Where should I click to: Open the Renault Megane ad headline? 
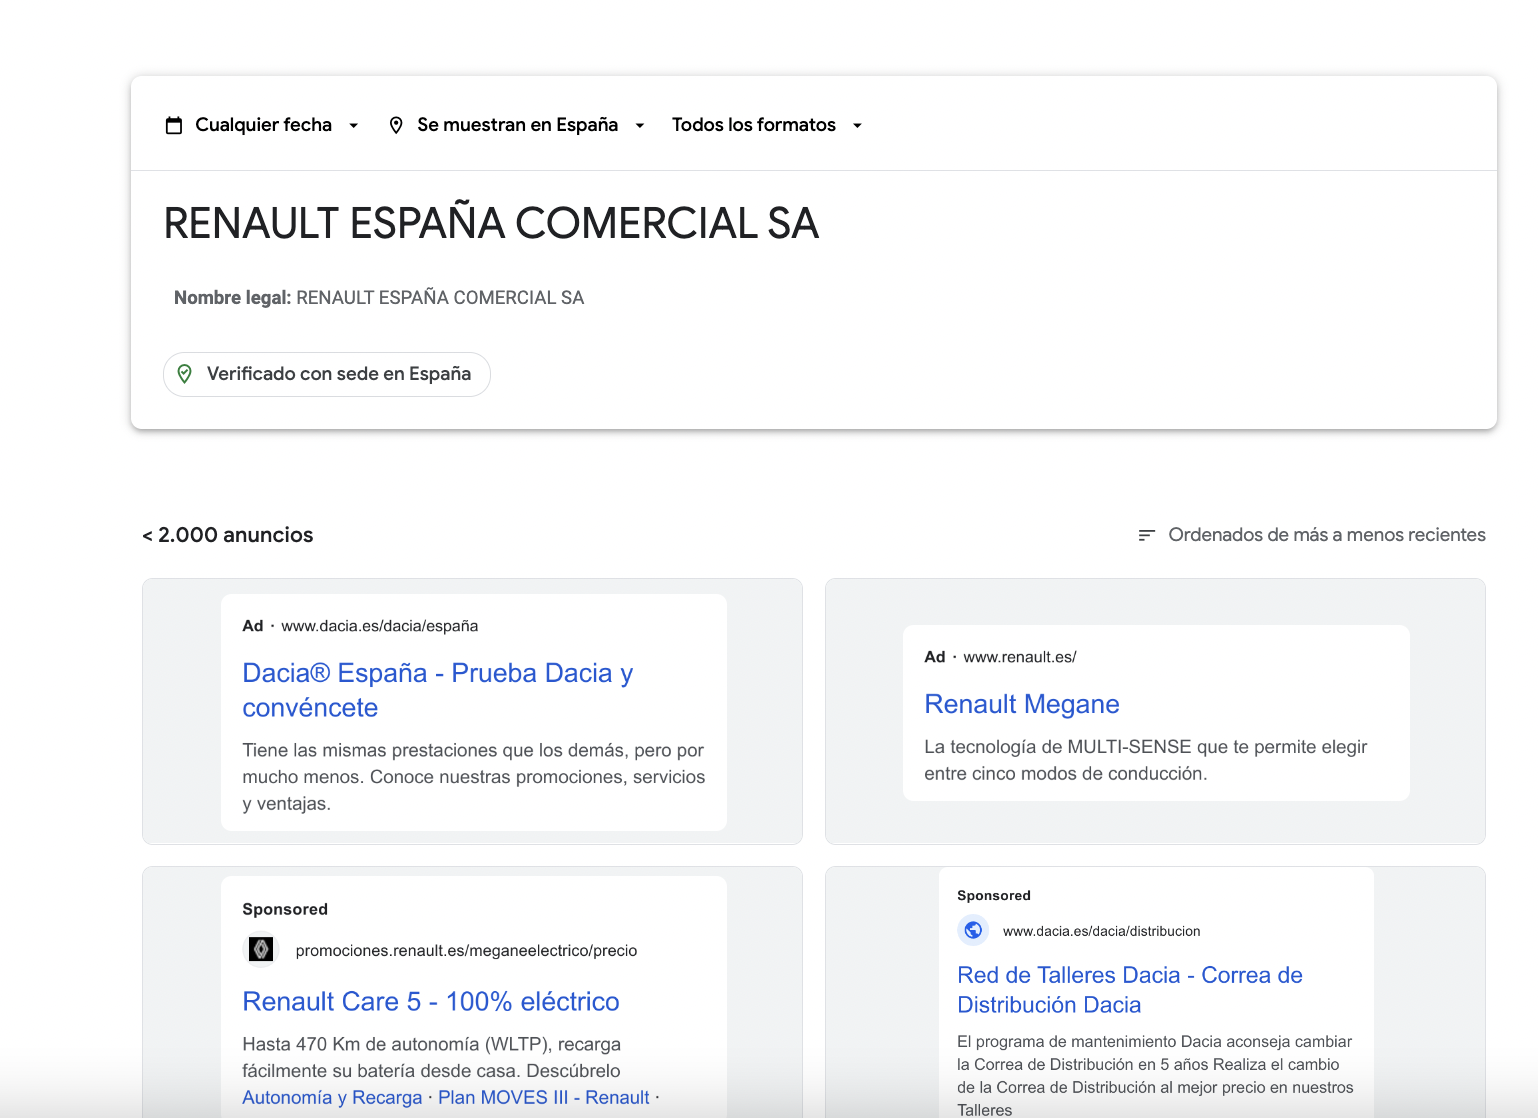point(1022,704)
